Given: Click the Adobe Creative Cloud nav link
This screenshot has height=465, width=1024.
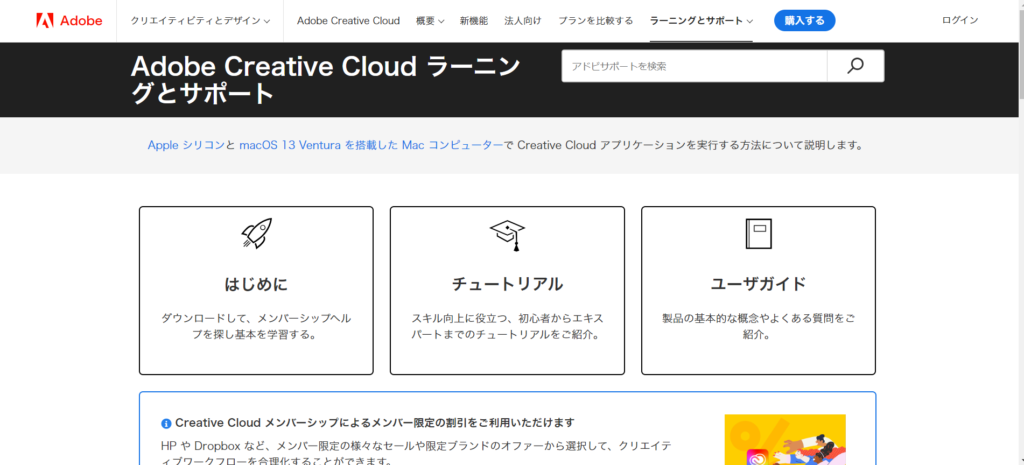Looking at the screenshot, I should (x=348, y=21).
